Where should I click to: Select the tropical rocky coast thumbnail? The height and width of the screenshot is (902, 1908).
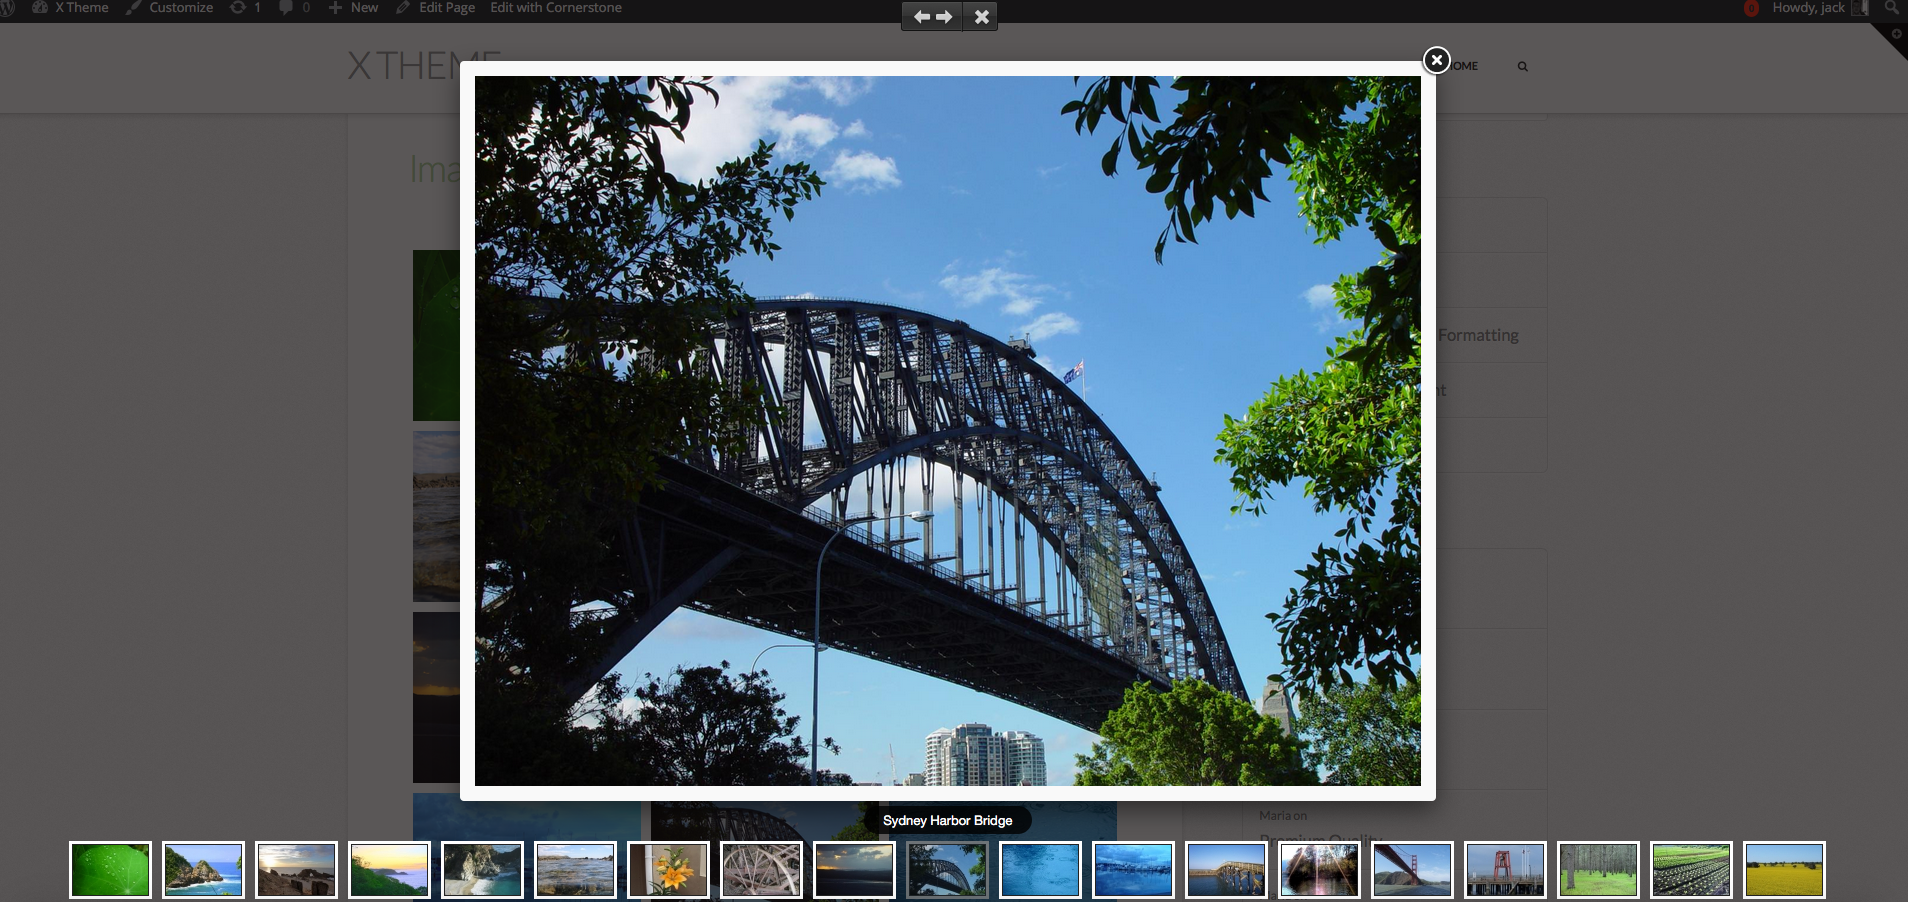[203, 870]
